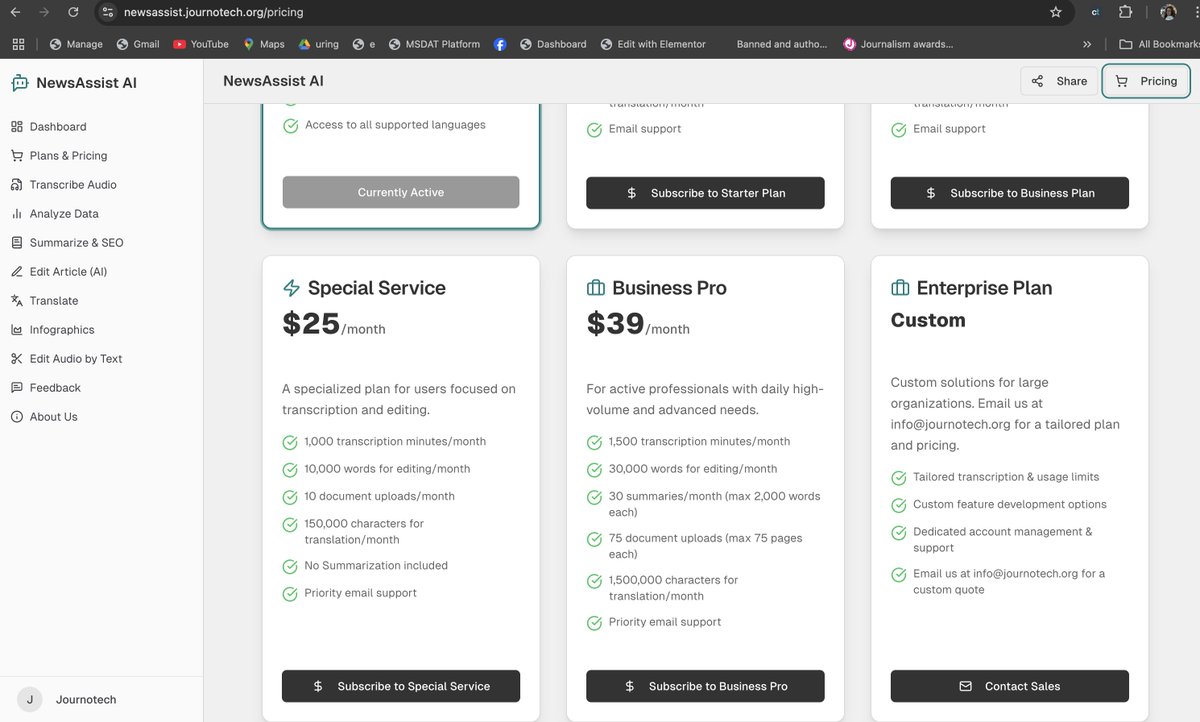
Task: Click the Infographics chart icon
Action: (16, 330)
